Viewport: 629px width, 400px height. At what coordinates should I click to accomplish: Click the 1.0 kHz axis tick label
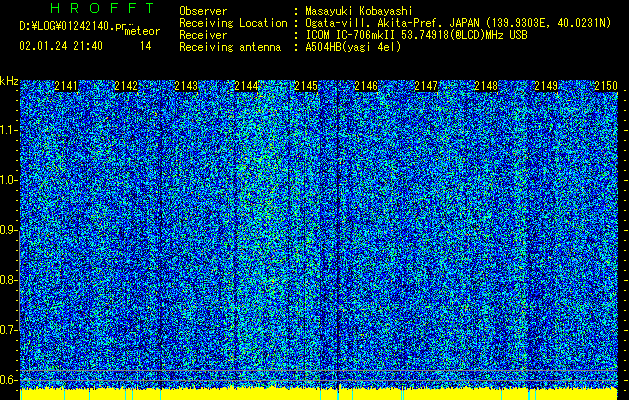pos(8,180)
